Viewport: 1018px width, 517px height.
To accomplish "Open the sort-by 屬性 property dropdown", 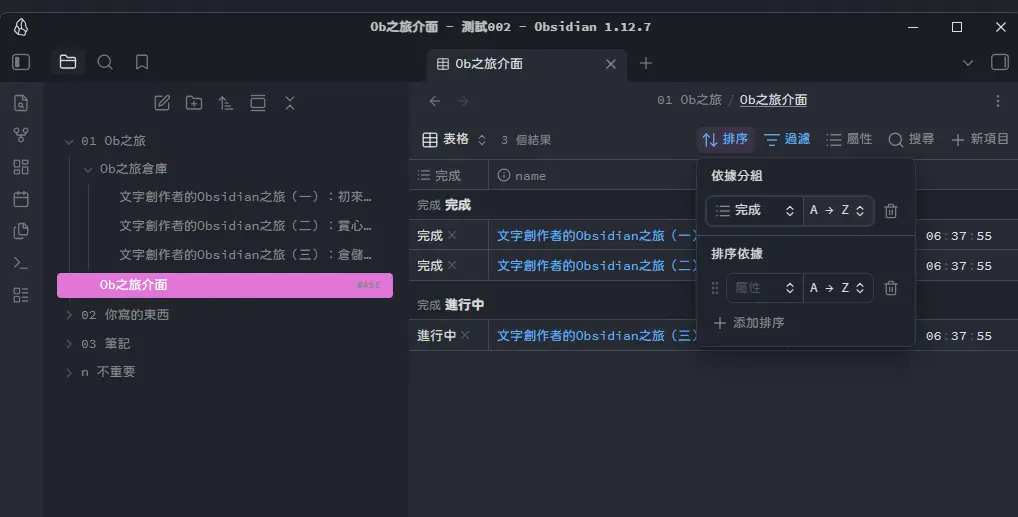I will tap(765, 288).
